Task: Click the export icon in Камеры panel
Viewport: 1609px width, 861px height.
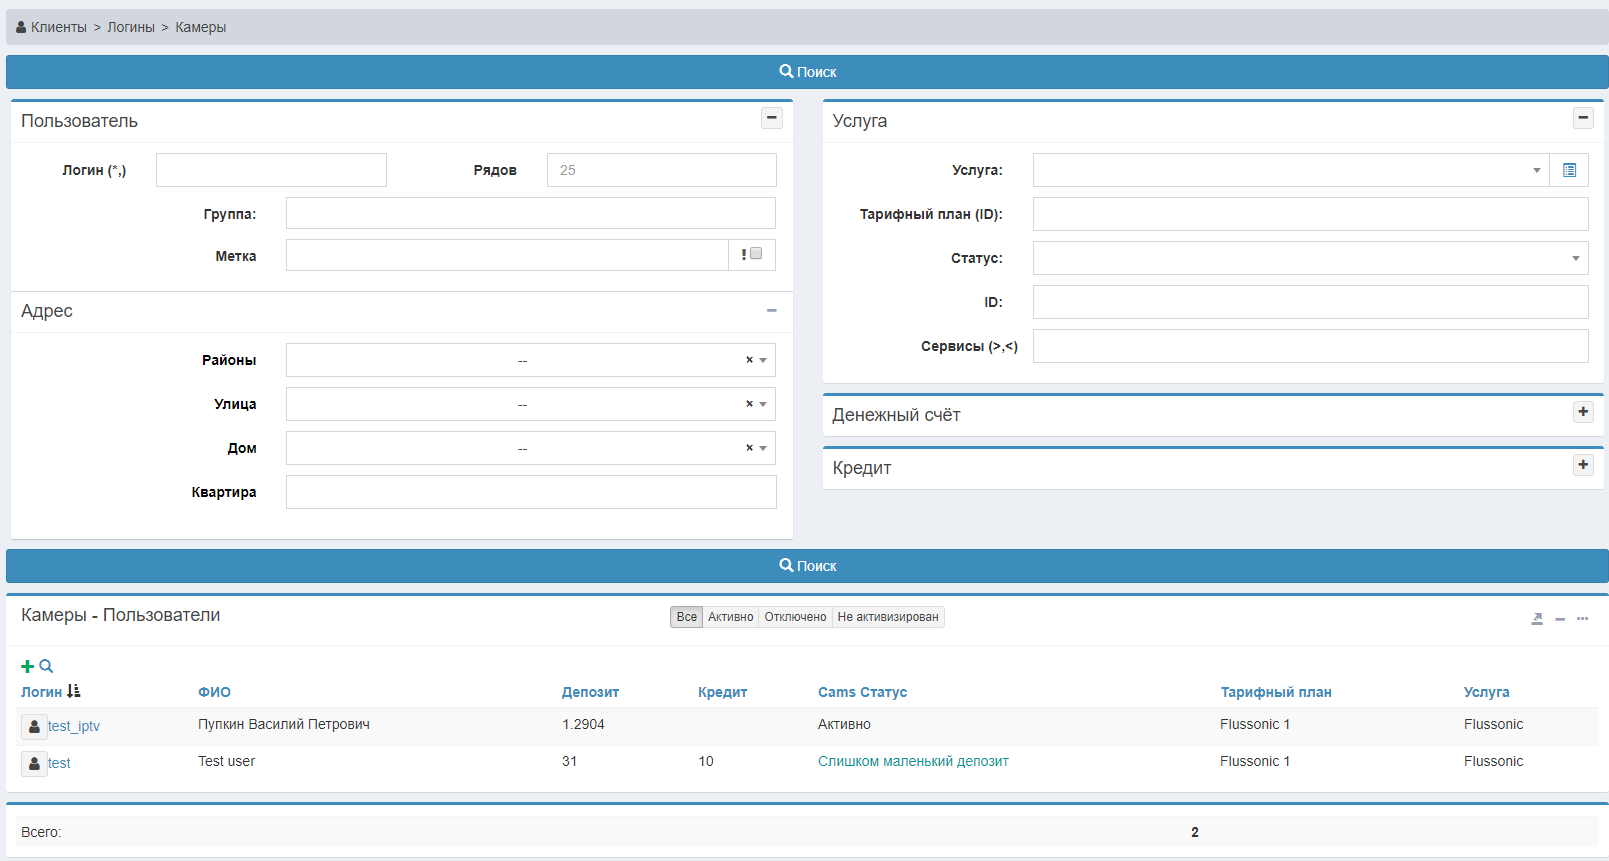Action: 1537,619
